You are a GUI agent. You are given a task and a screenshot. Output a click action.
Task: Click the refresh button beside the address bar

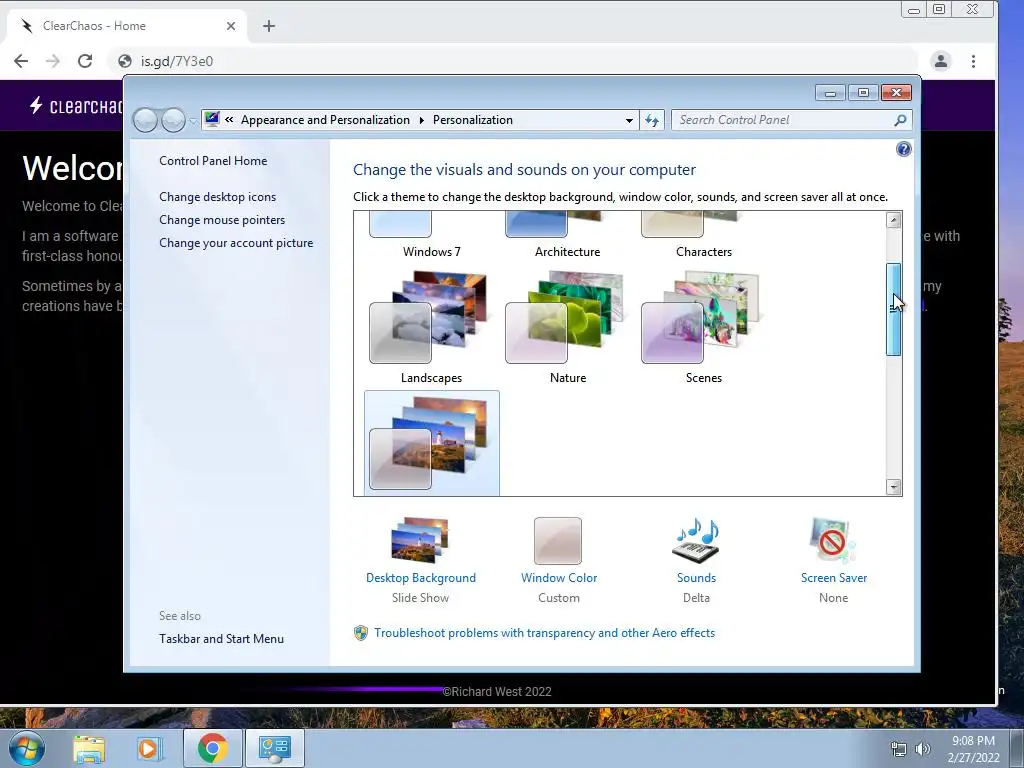click(x=652, y=120)
